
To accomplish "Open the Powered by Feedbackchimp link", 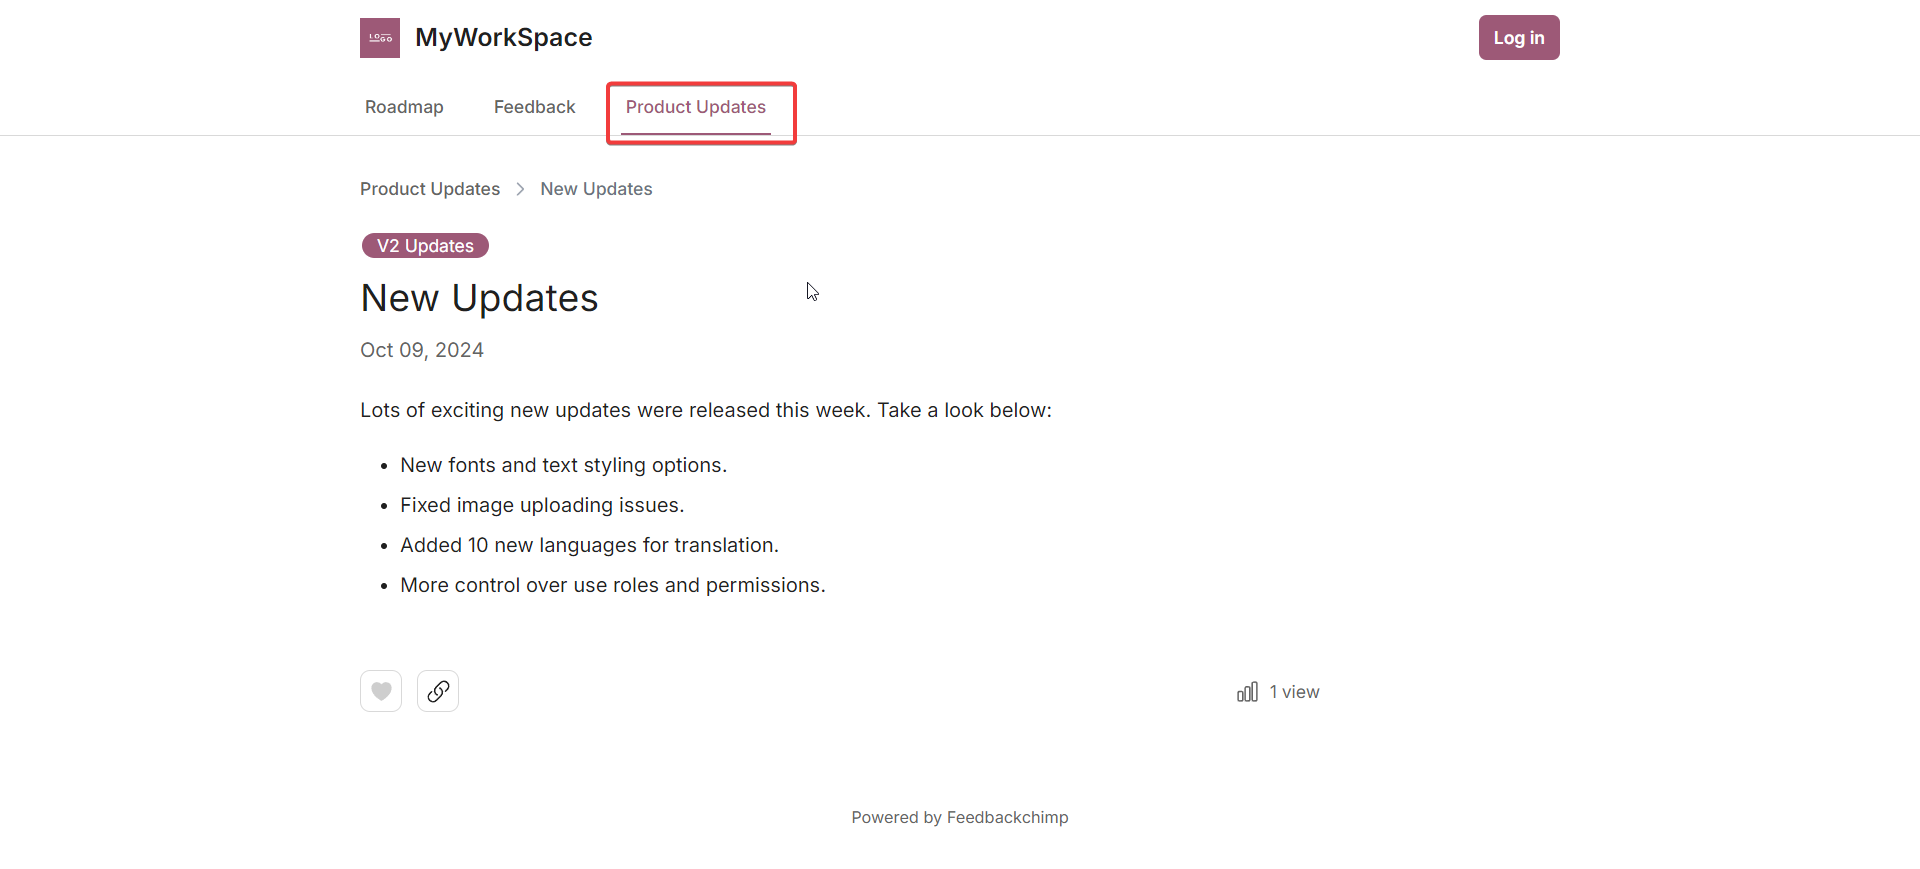I will click(960, 817).
